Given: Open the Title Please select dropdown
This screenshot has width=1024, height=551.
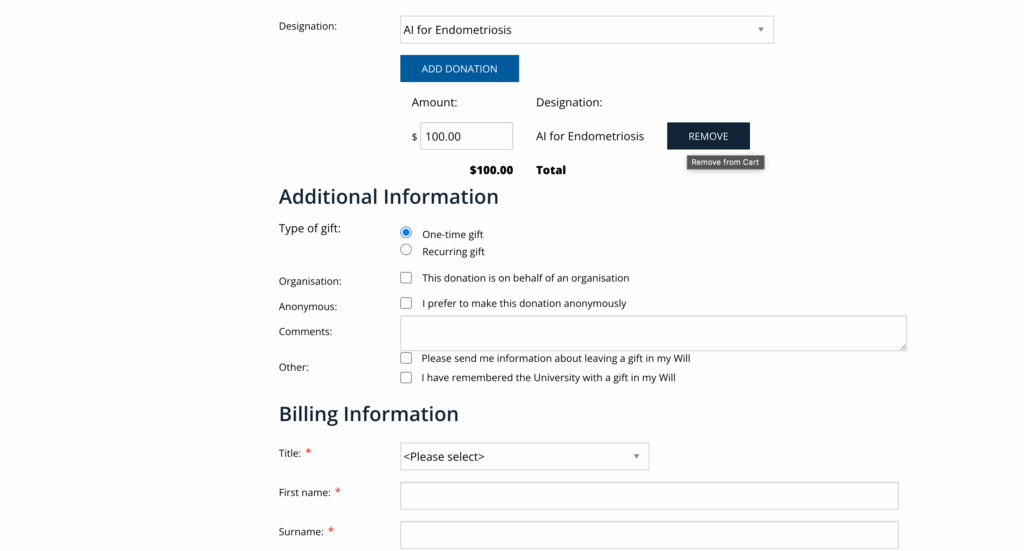Looking at the screenshot, I should [524, 456].
